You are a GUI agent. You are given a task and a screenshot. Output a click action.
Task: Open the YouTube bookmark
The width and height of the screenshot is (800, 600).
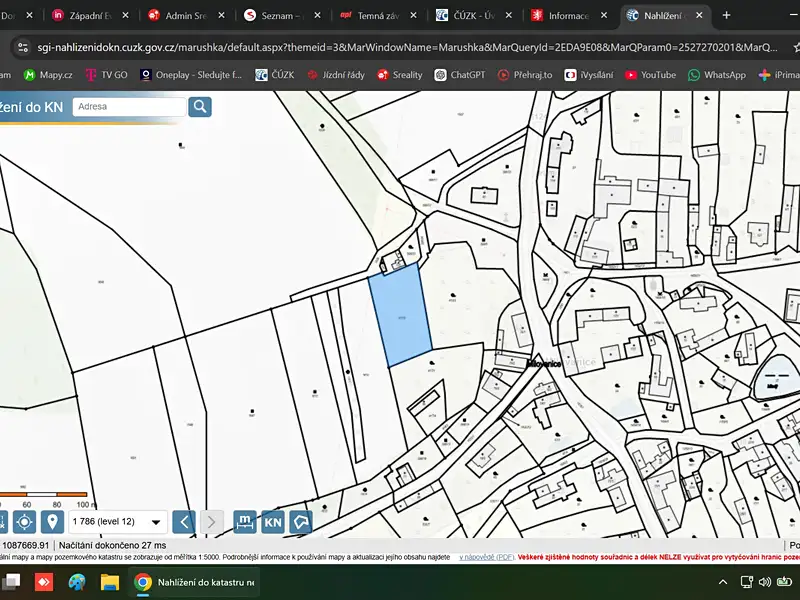pyautogui.click(x=651, y=75)
